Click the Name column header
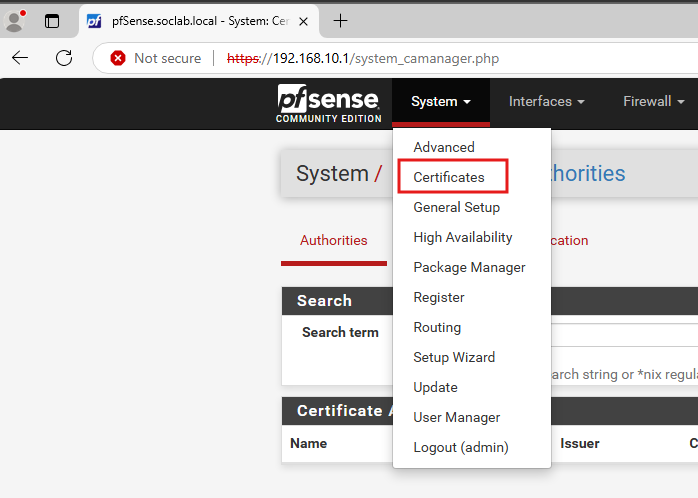This screenshot has height=498, width=698. coord(308,444)
